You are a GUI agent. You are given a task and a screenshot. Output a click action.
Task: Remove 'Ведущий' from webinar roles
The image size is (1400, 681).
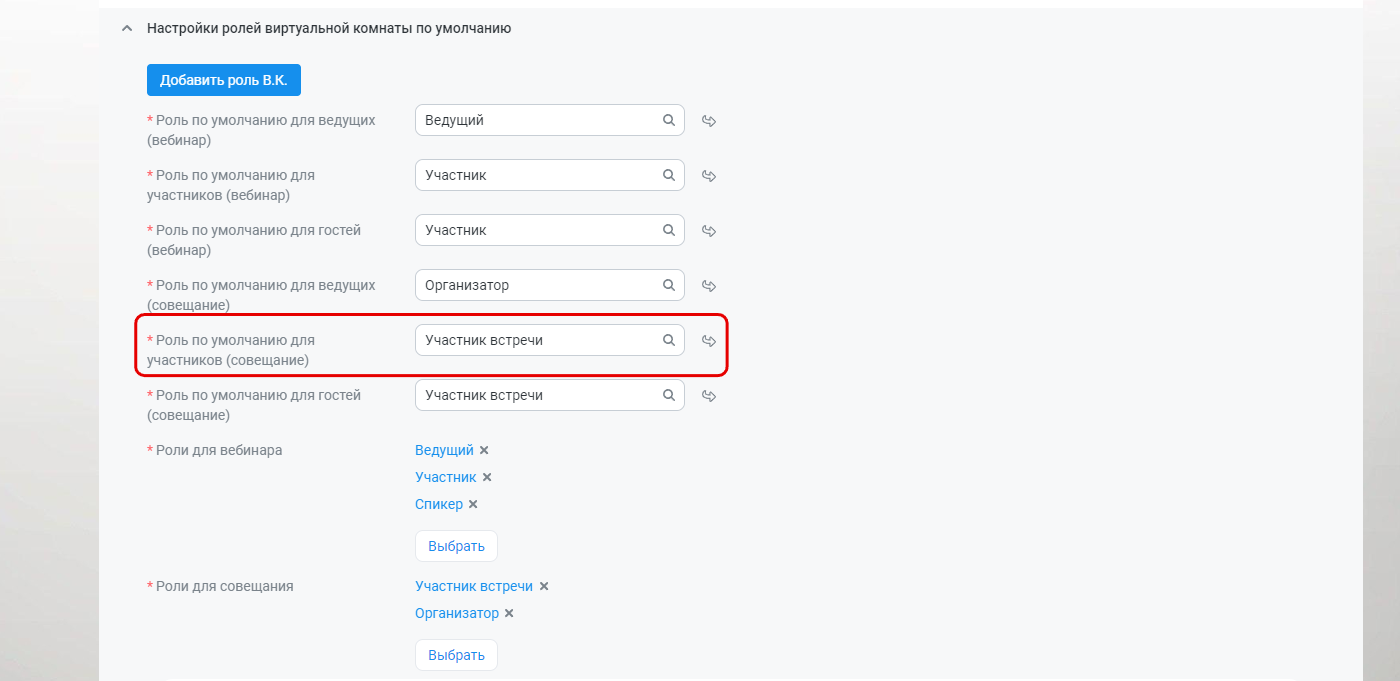pyautogui.click(x=484, y=451)
